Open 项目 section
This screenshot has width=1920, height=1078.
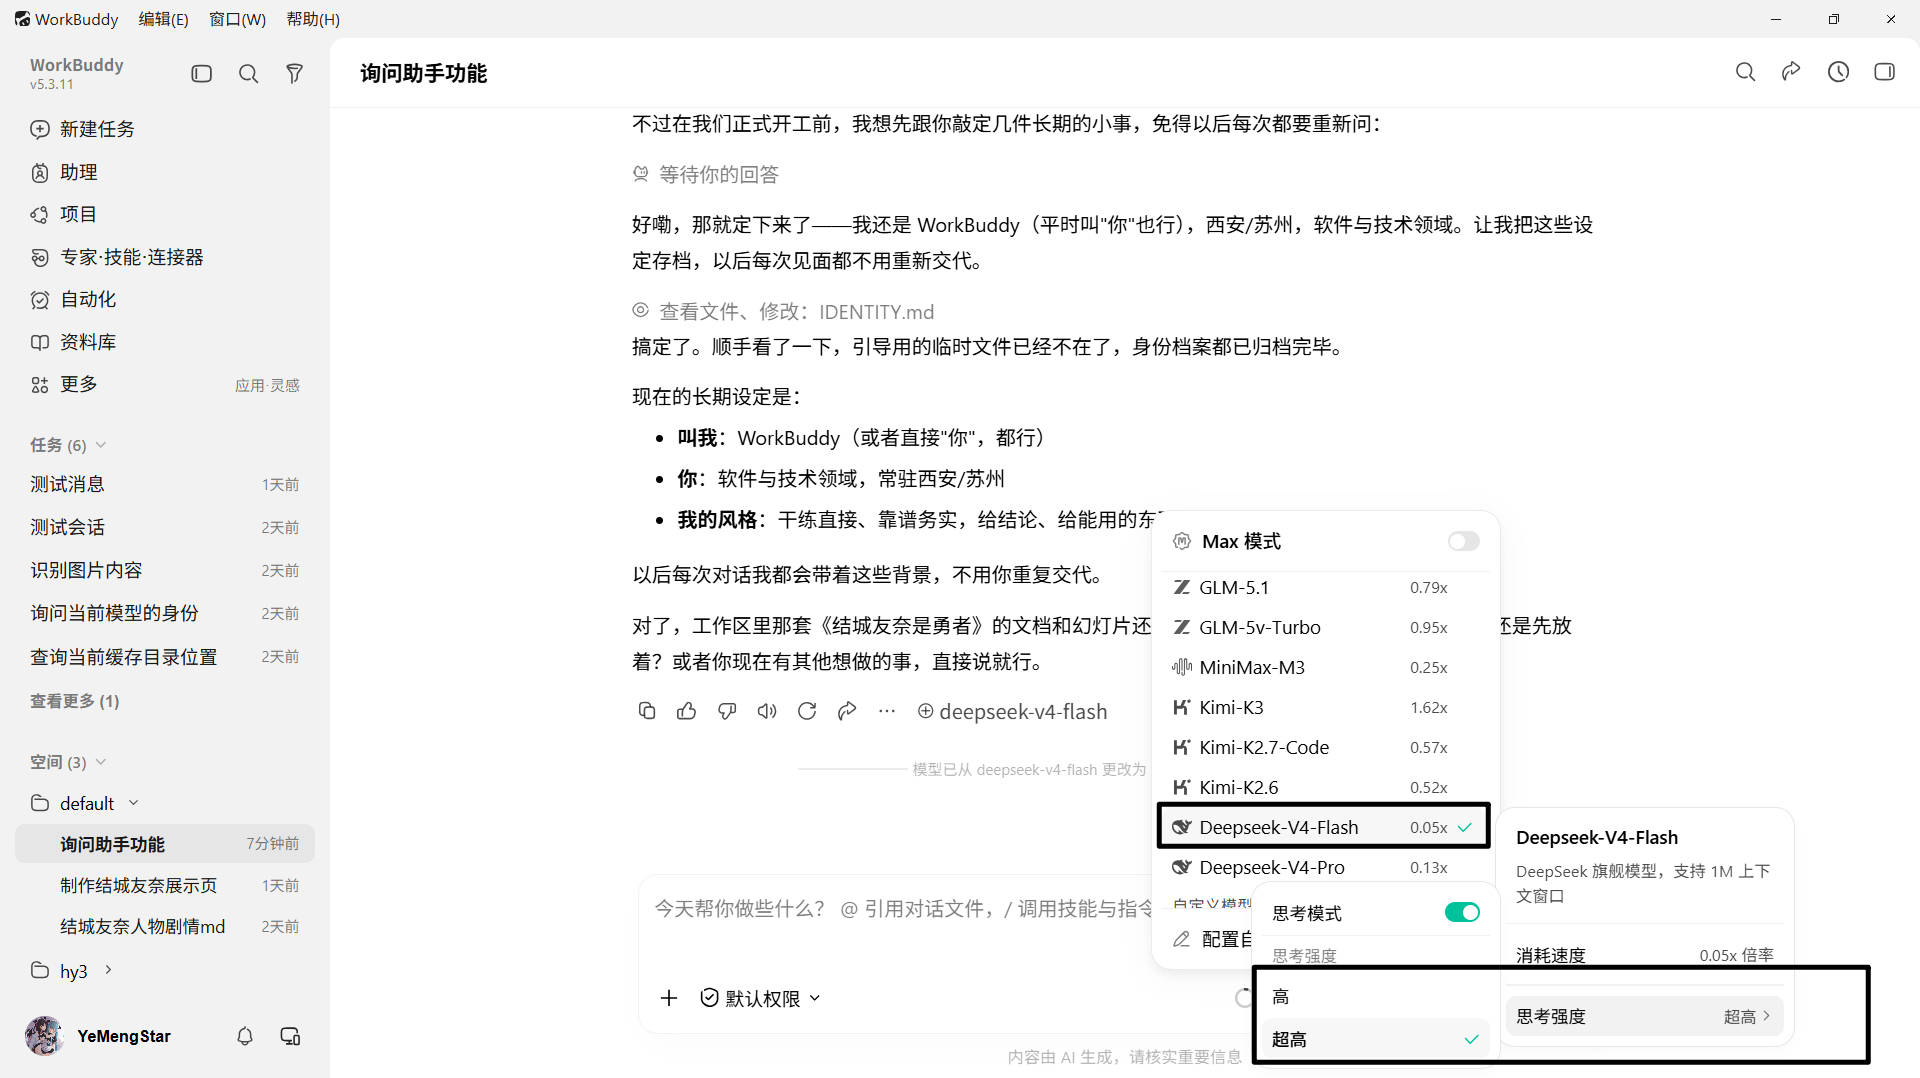click(x=165, y=214)
